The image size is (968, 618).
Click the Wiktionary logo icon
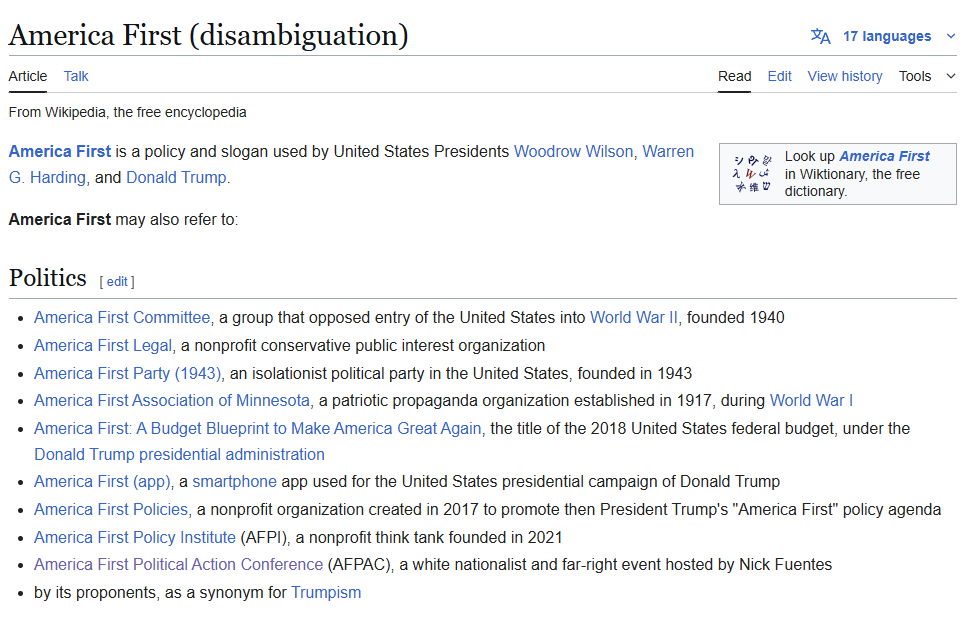tap(752, 173)
